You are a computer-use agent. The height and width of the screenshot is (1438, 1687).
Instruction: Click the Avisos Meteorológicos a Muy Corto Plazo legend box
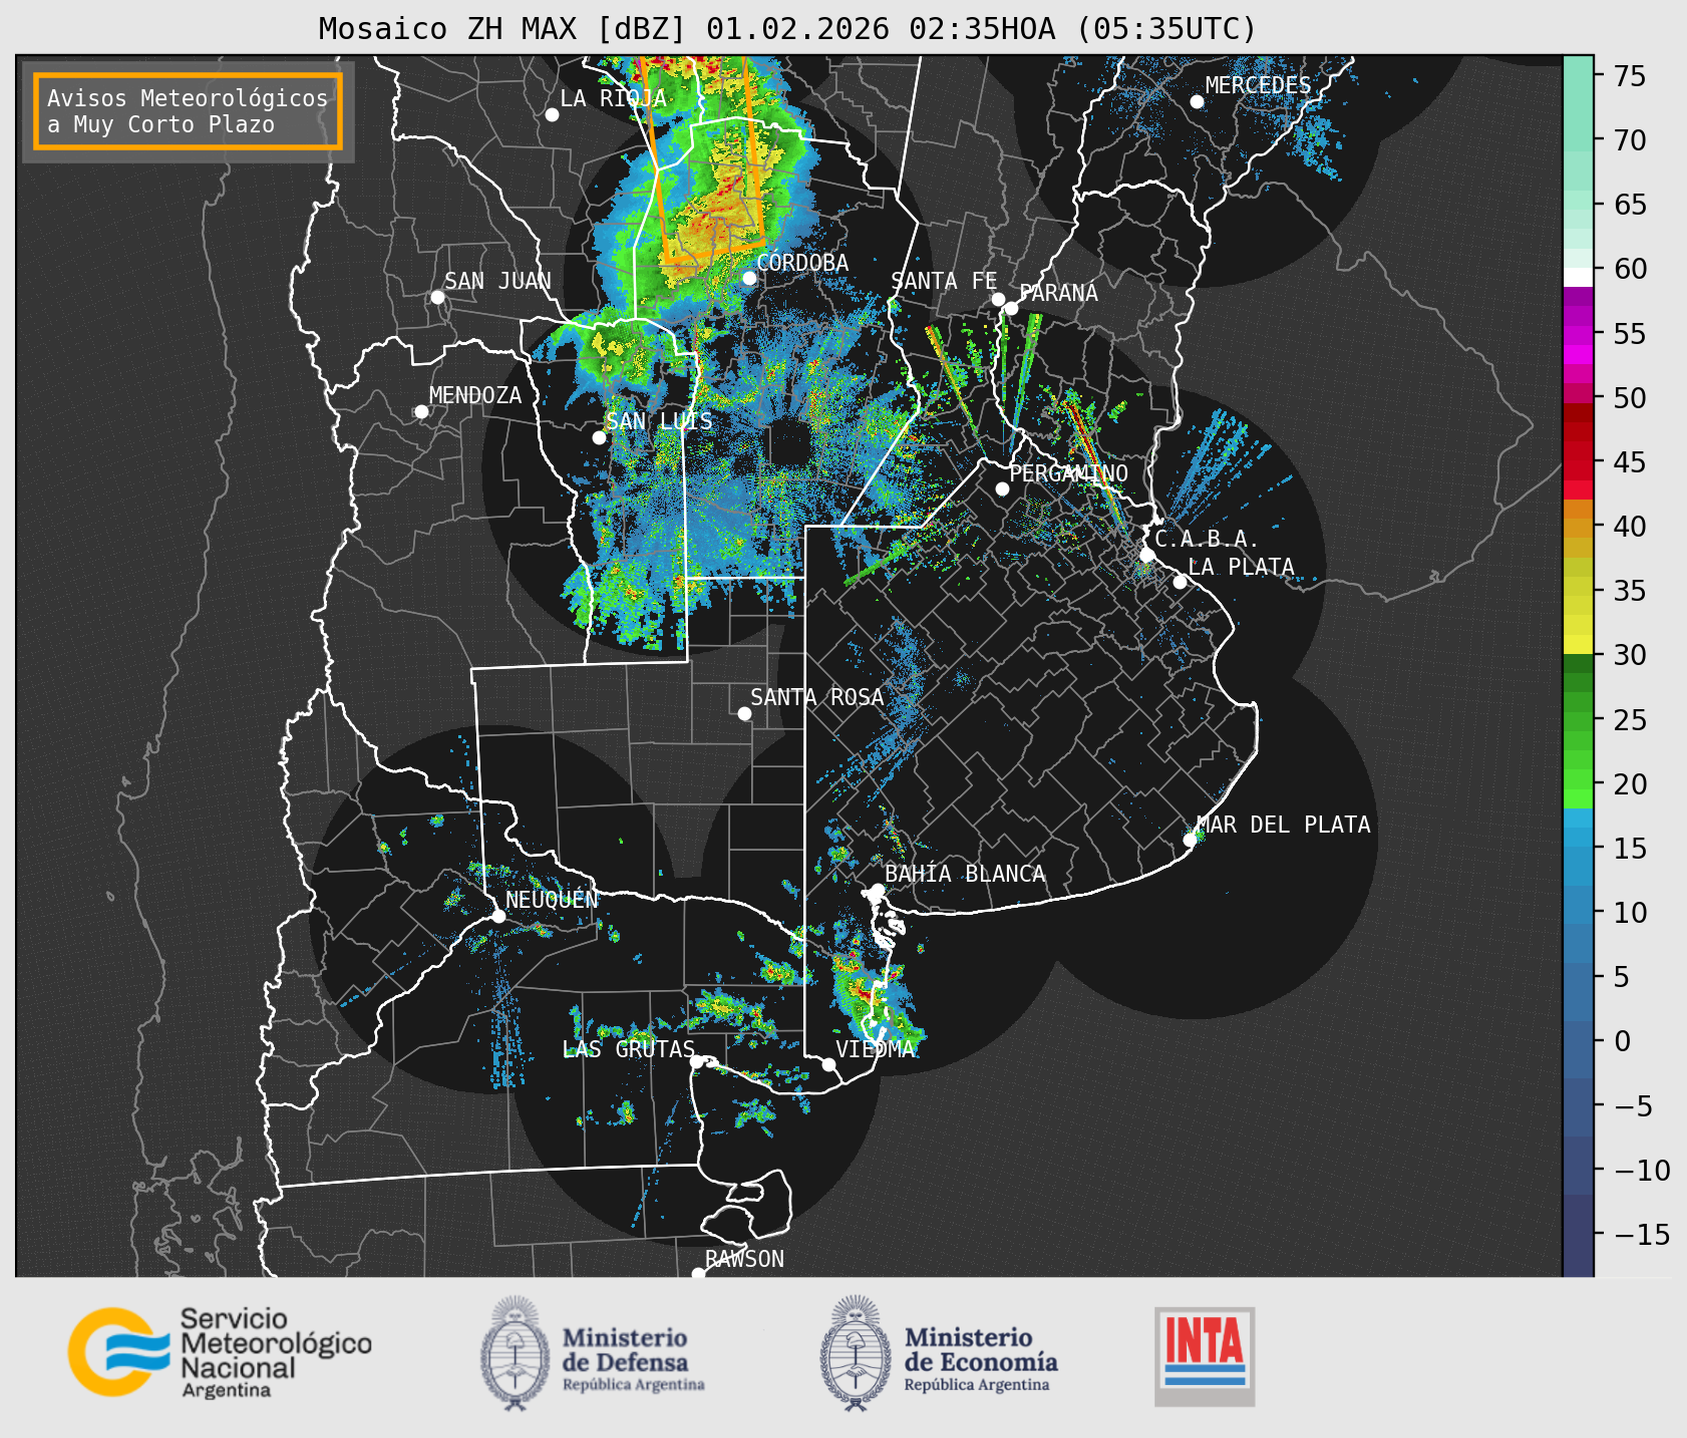point(188,110)
